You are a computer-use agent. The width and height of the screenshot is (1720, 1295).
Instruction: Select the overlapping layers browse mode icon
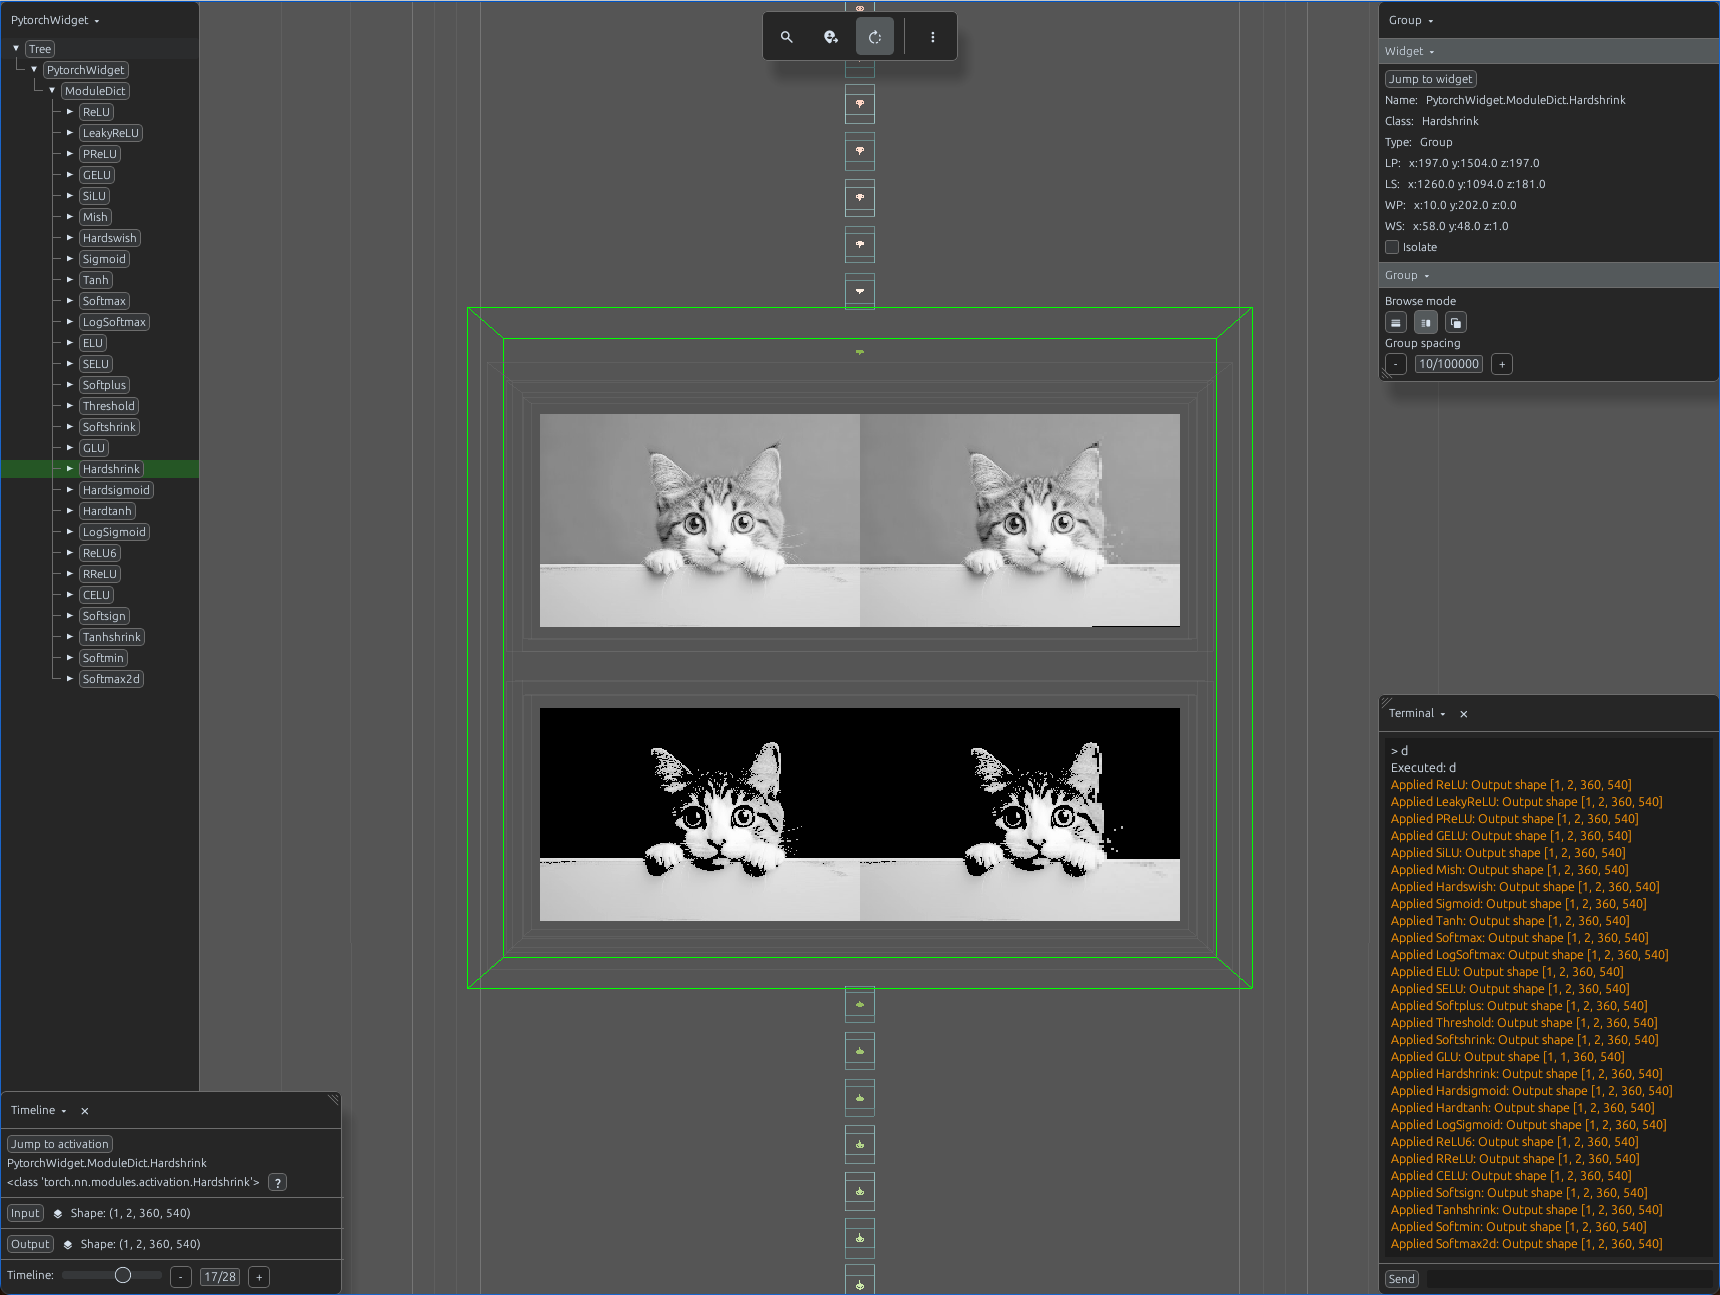(1456, 323)
